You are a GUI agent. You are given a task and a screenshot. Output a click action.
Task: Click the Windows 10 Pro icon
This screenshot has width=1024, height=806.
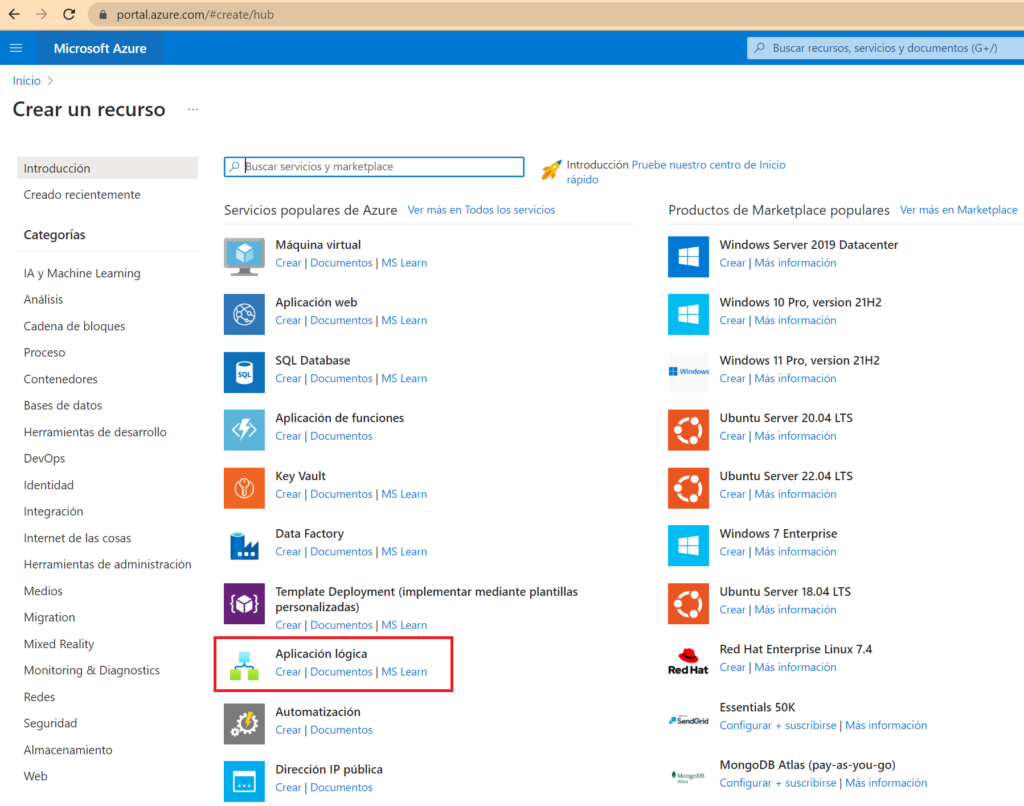point(688,314)
